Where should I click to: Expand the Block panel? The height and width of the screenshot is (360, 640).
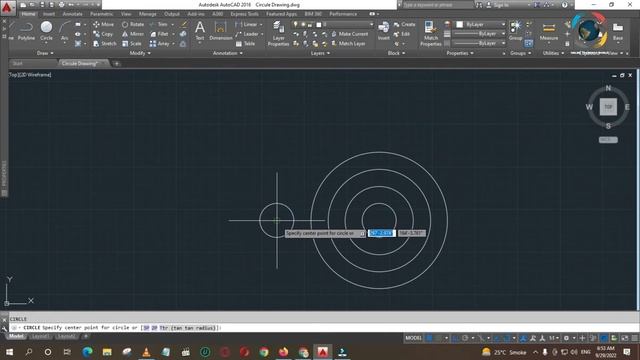point(396,53)
